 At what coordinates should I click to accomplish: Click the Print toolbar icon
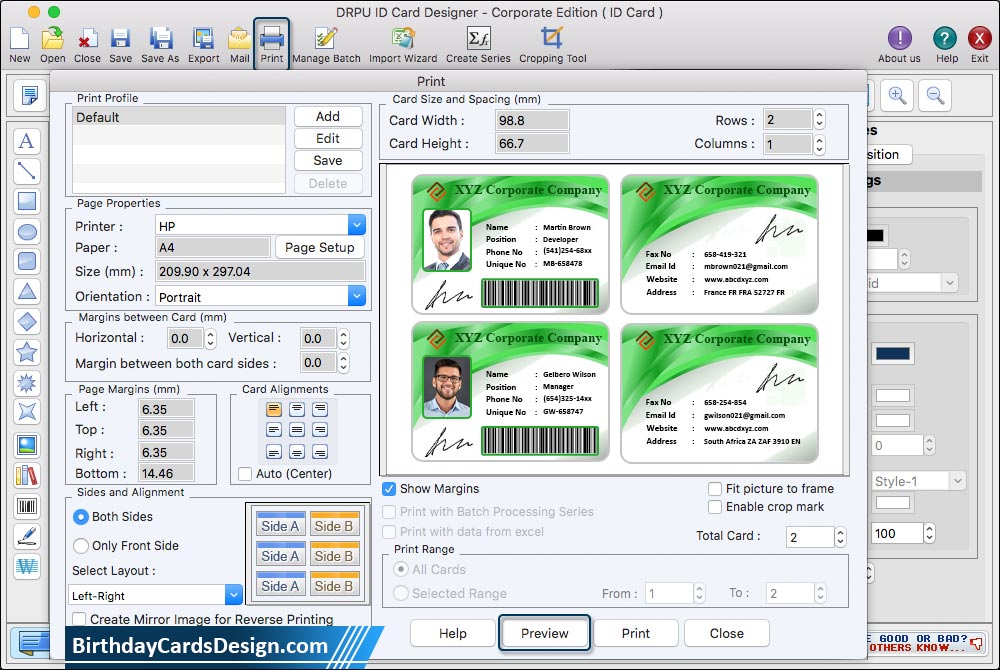click(x=272, y=43)
